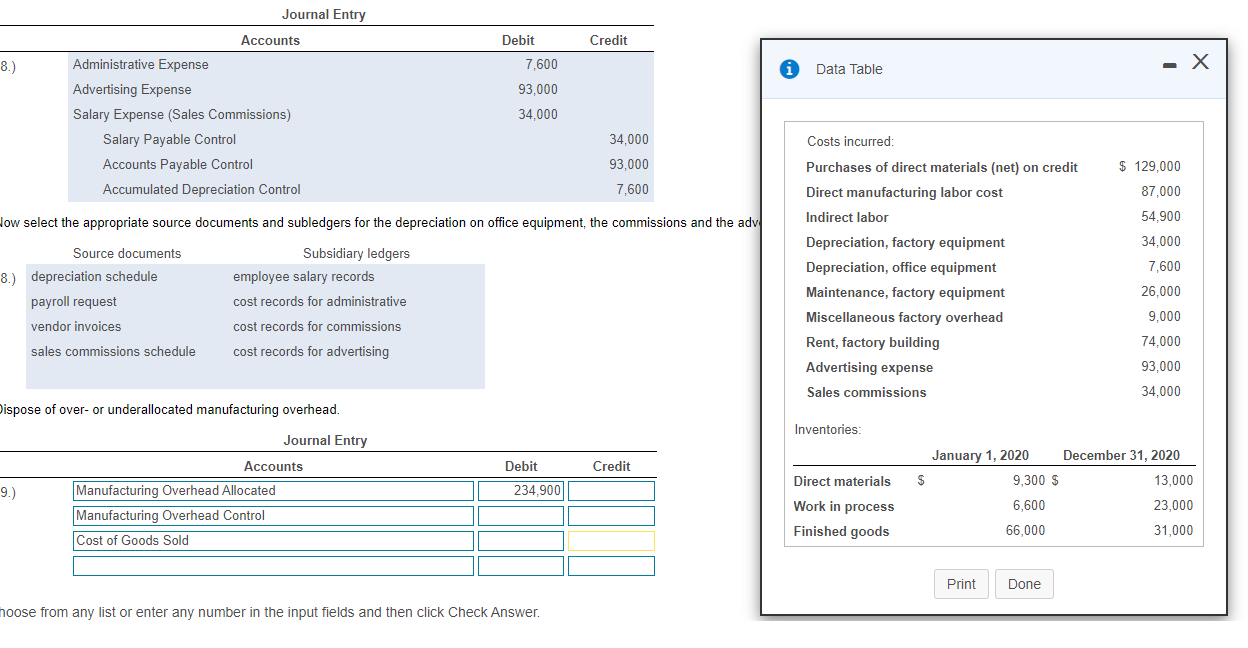Open the Manufacturing Overhead Allocated account selector
The width and height of the screenshot is (1248, 648).
[273, 490]
